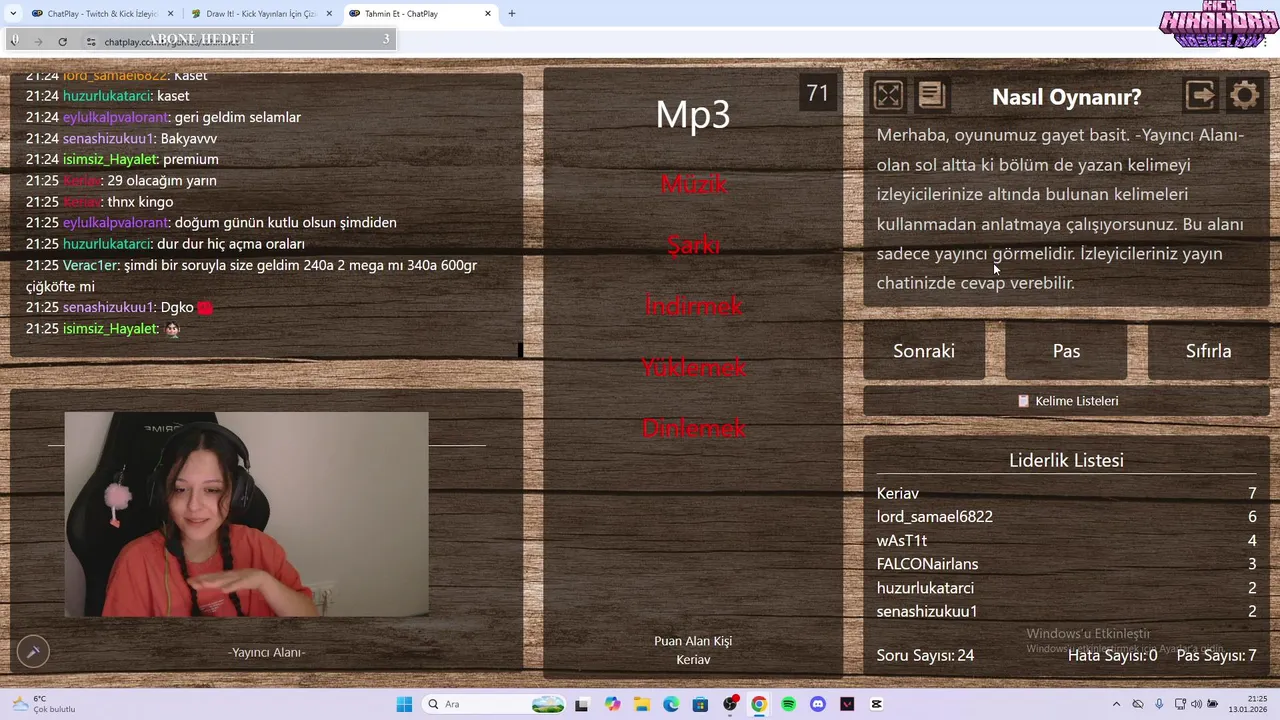
Task: Launch Copilot from the taskbar
Action: point(611,704)
